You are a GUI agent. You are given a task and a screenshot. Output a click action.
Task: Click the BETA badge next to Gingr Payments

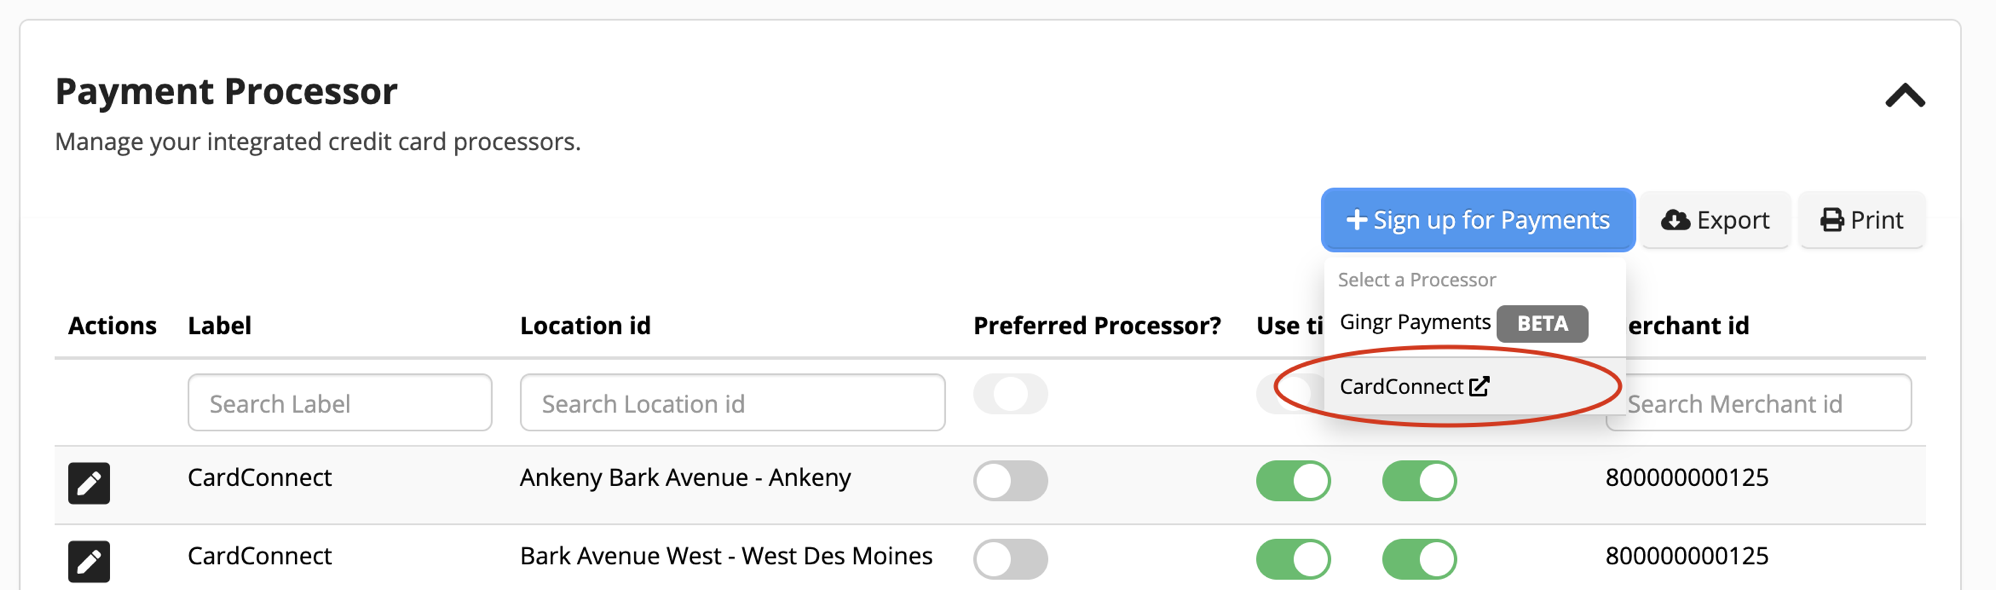1542,323
